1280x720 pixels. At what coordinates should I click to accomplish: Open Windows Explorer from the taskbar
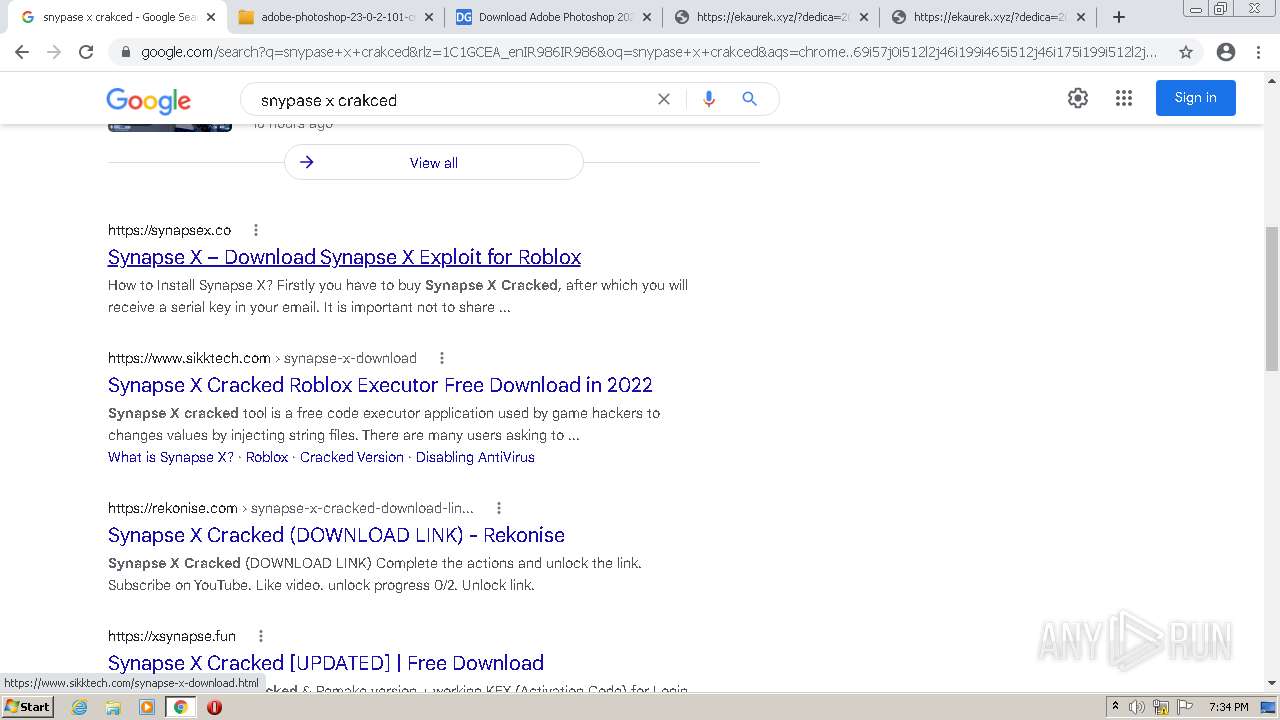click(x=113, y=707)
